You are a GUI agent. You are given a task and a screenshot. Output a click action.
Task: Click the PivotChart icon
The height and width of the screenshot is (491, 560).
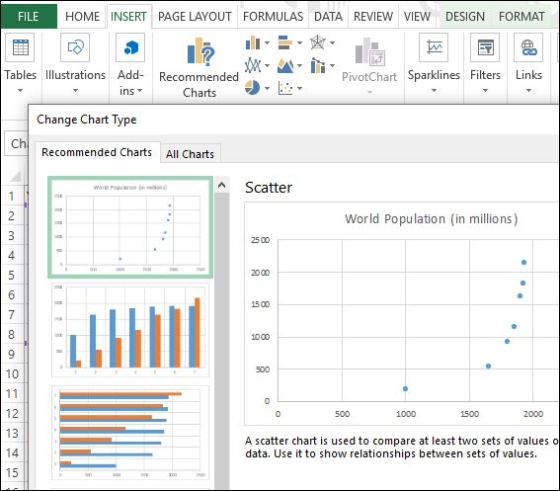(370, 52)
